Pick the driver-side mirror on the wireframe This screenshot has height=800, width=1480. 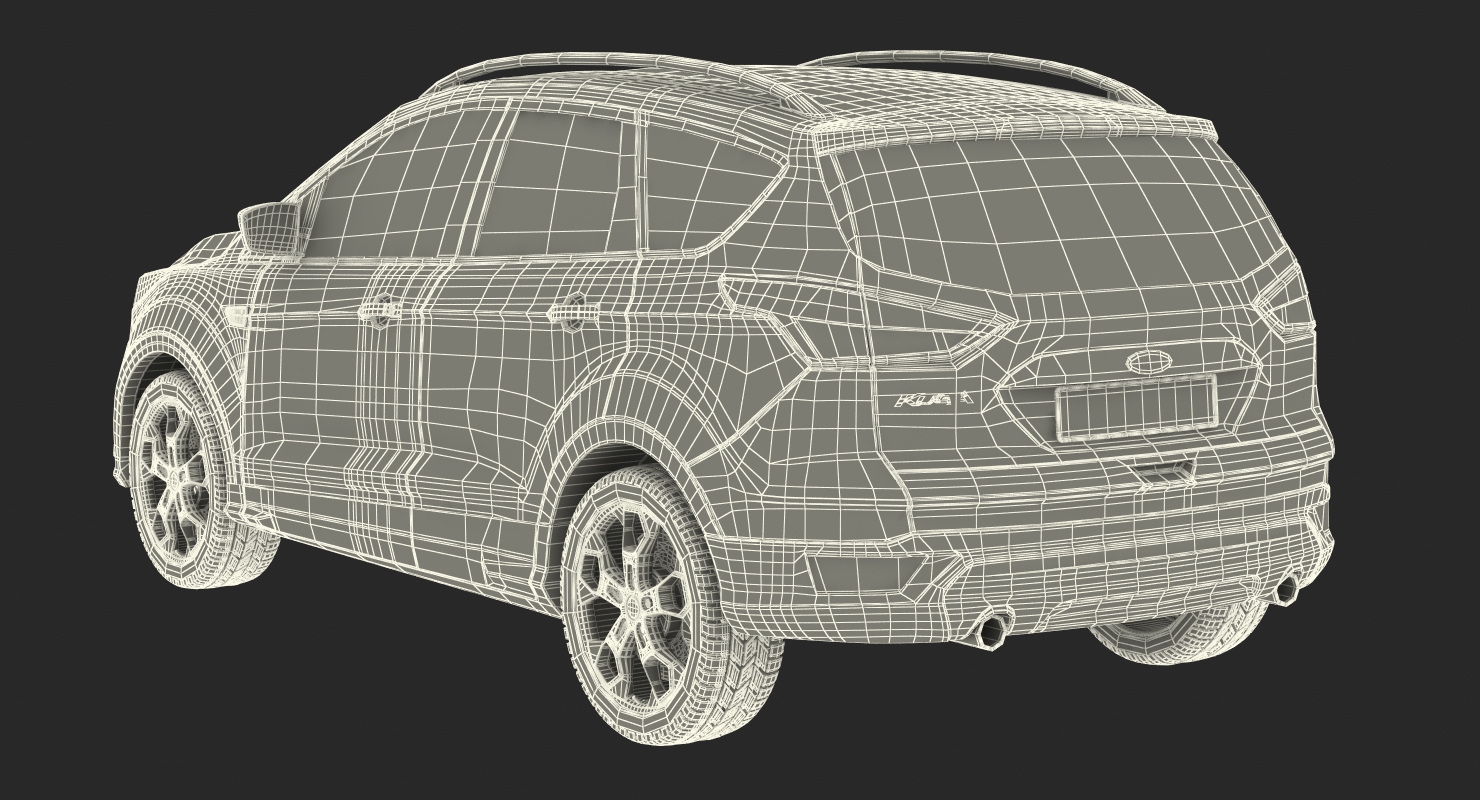(270, 228)
